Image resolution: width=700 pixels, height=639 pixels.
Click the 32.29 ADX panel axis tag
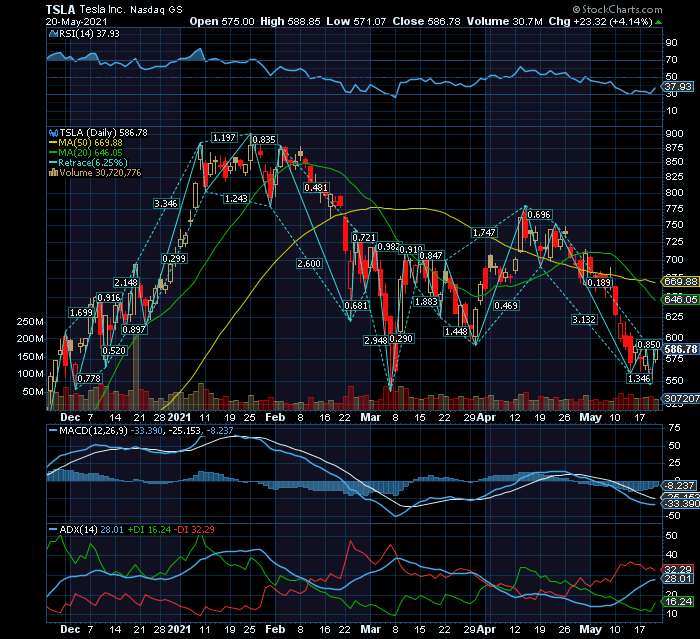tap(678, 569)
